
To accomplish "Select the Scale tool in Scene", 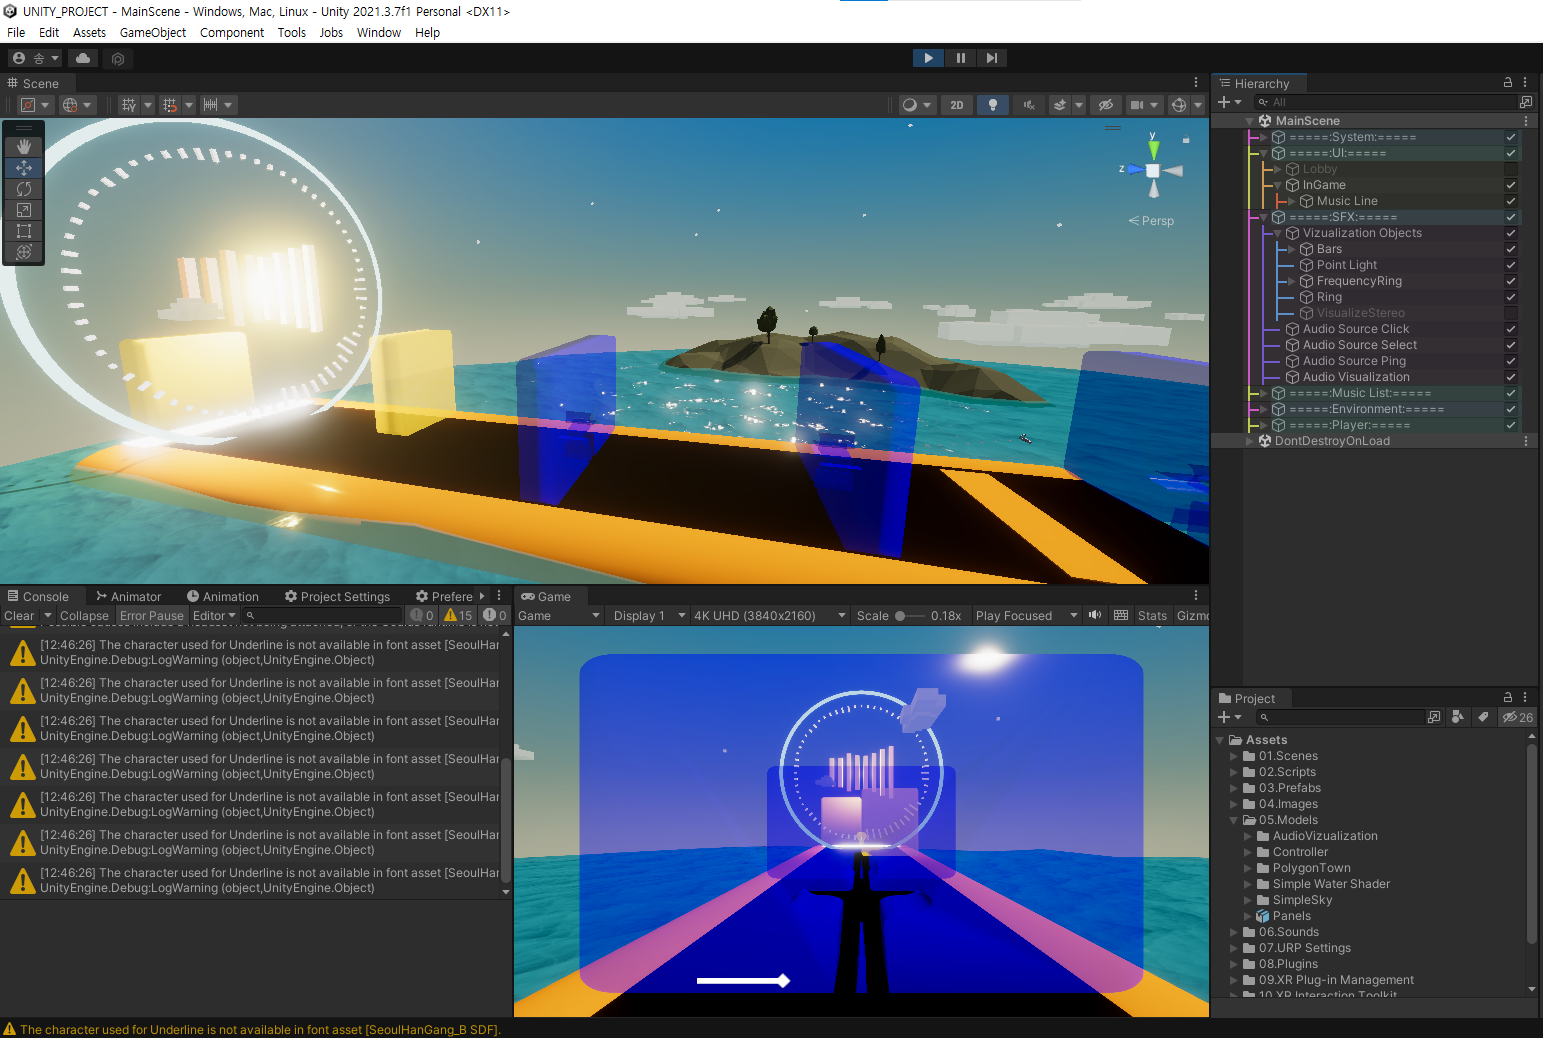I will pyautogui.click(x=24, y=210).
